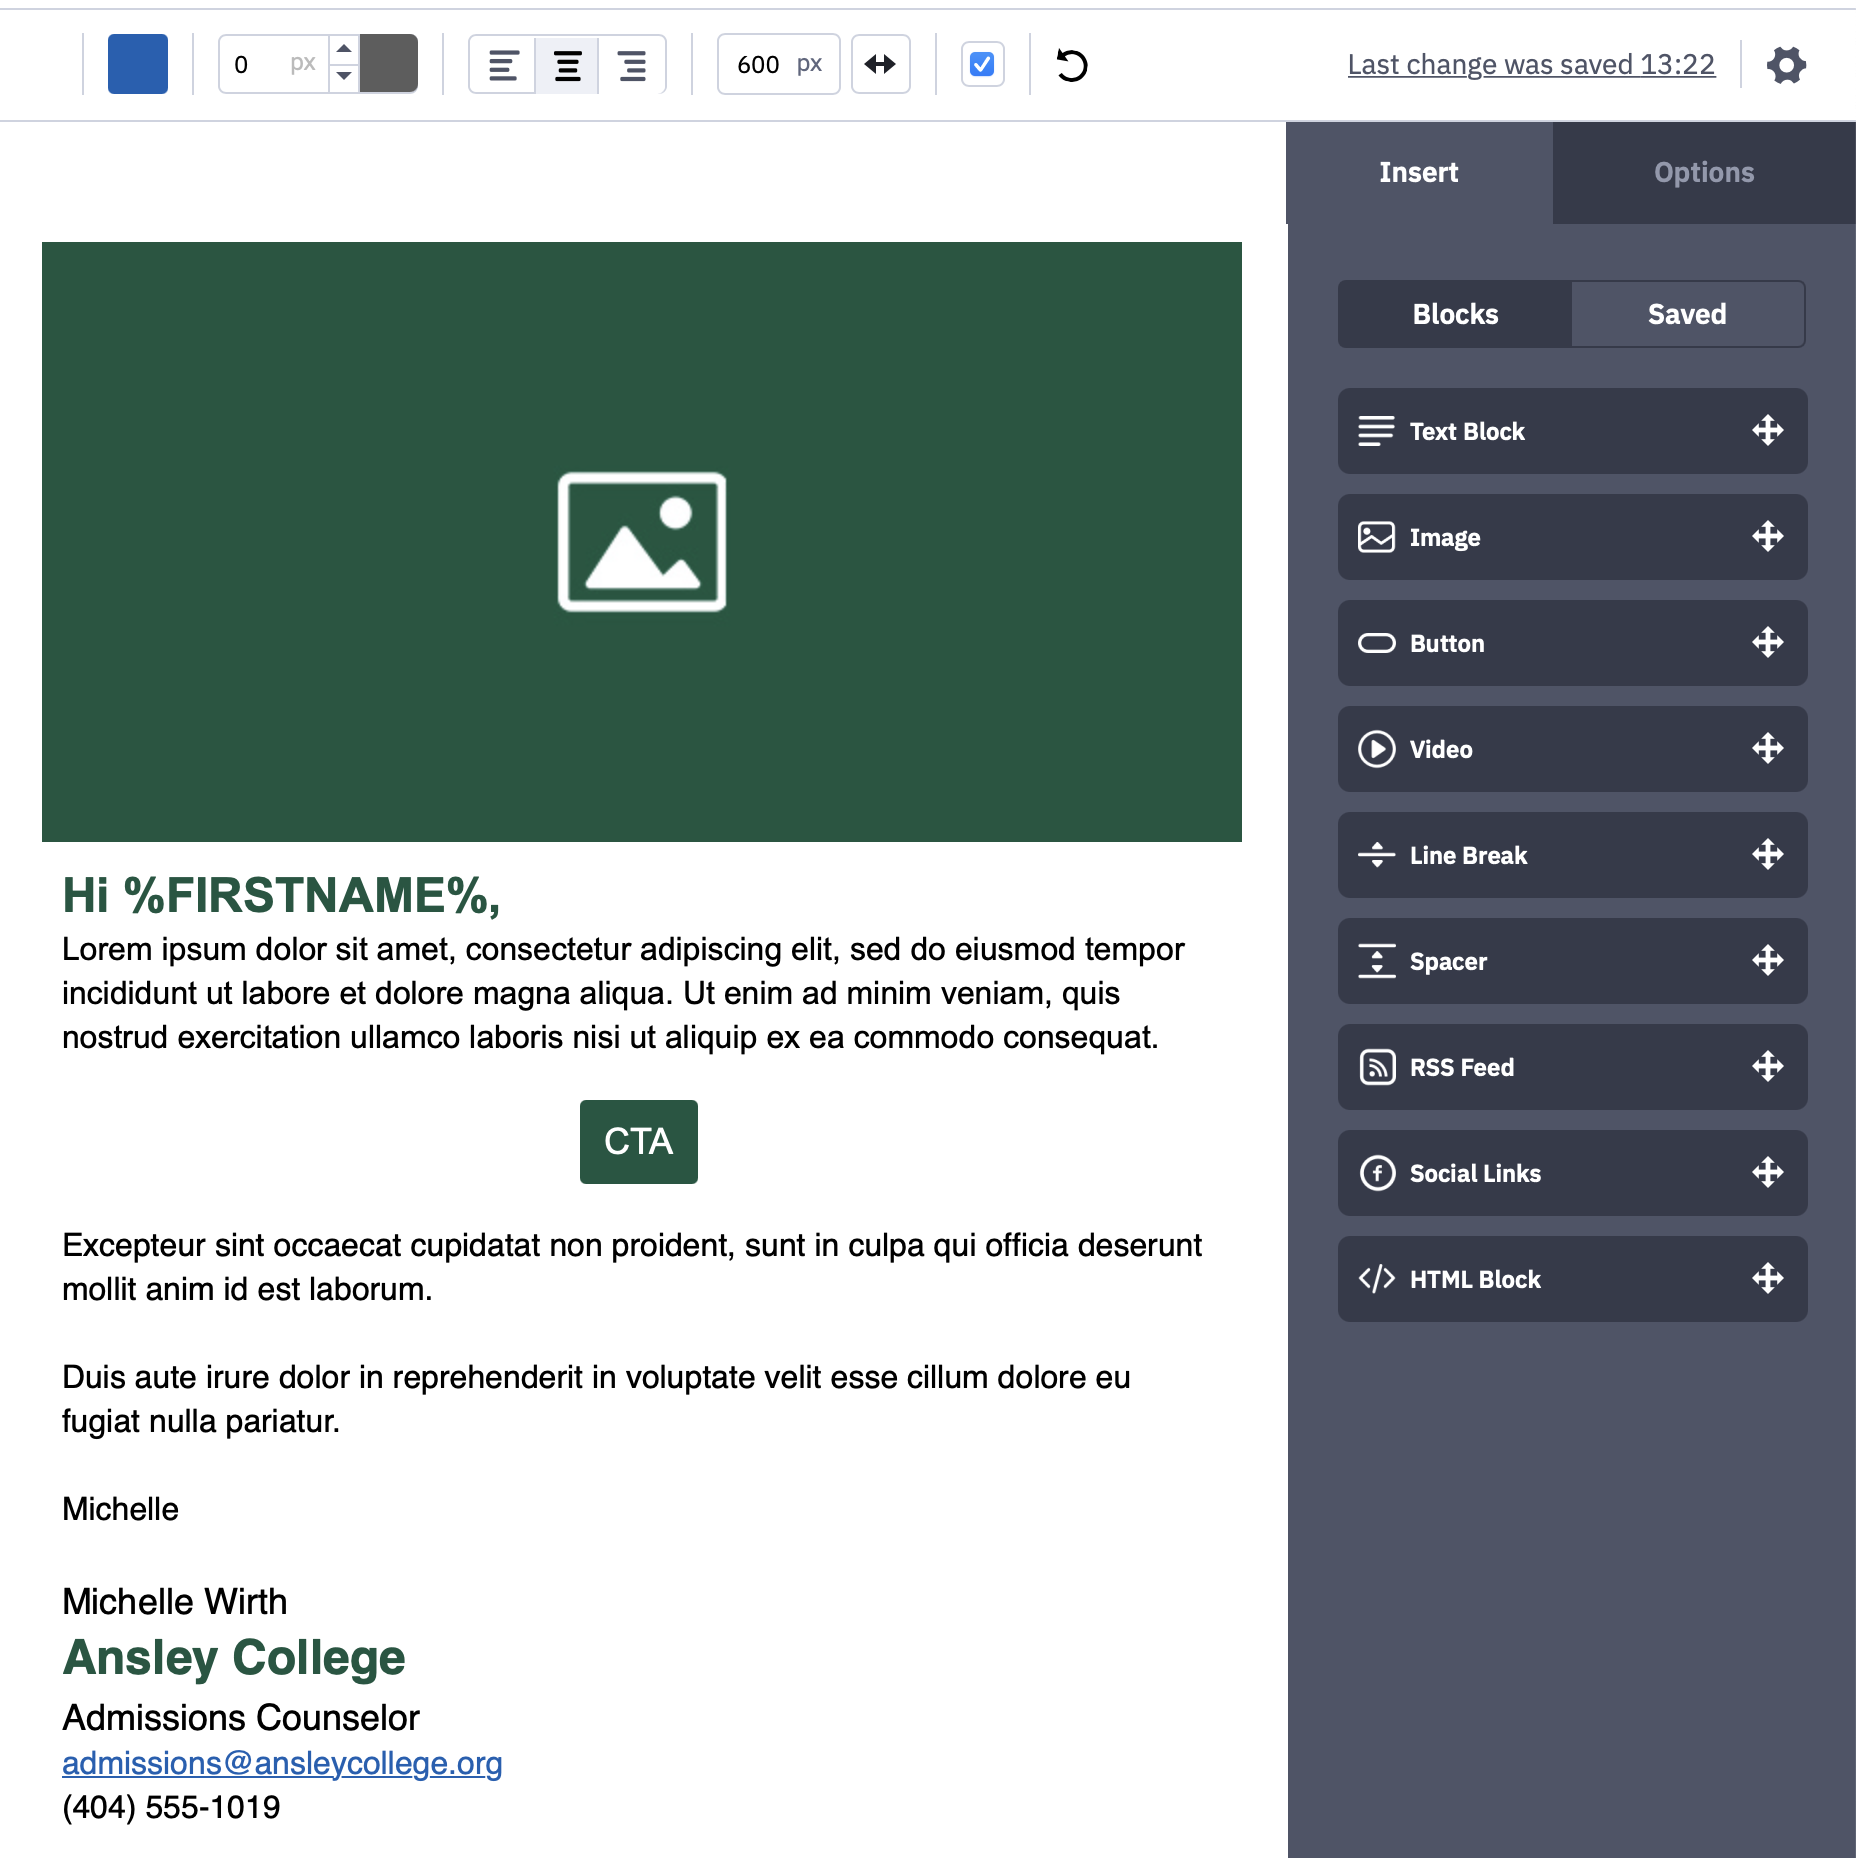This screenshot has height=1858, width=1856.
Task: Click the 'Michelle Wirth' signature name
Action: tap(175, 1602)
